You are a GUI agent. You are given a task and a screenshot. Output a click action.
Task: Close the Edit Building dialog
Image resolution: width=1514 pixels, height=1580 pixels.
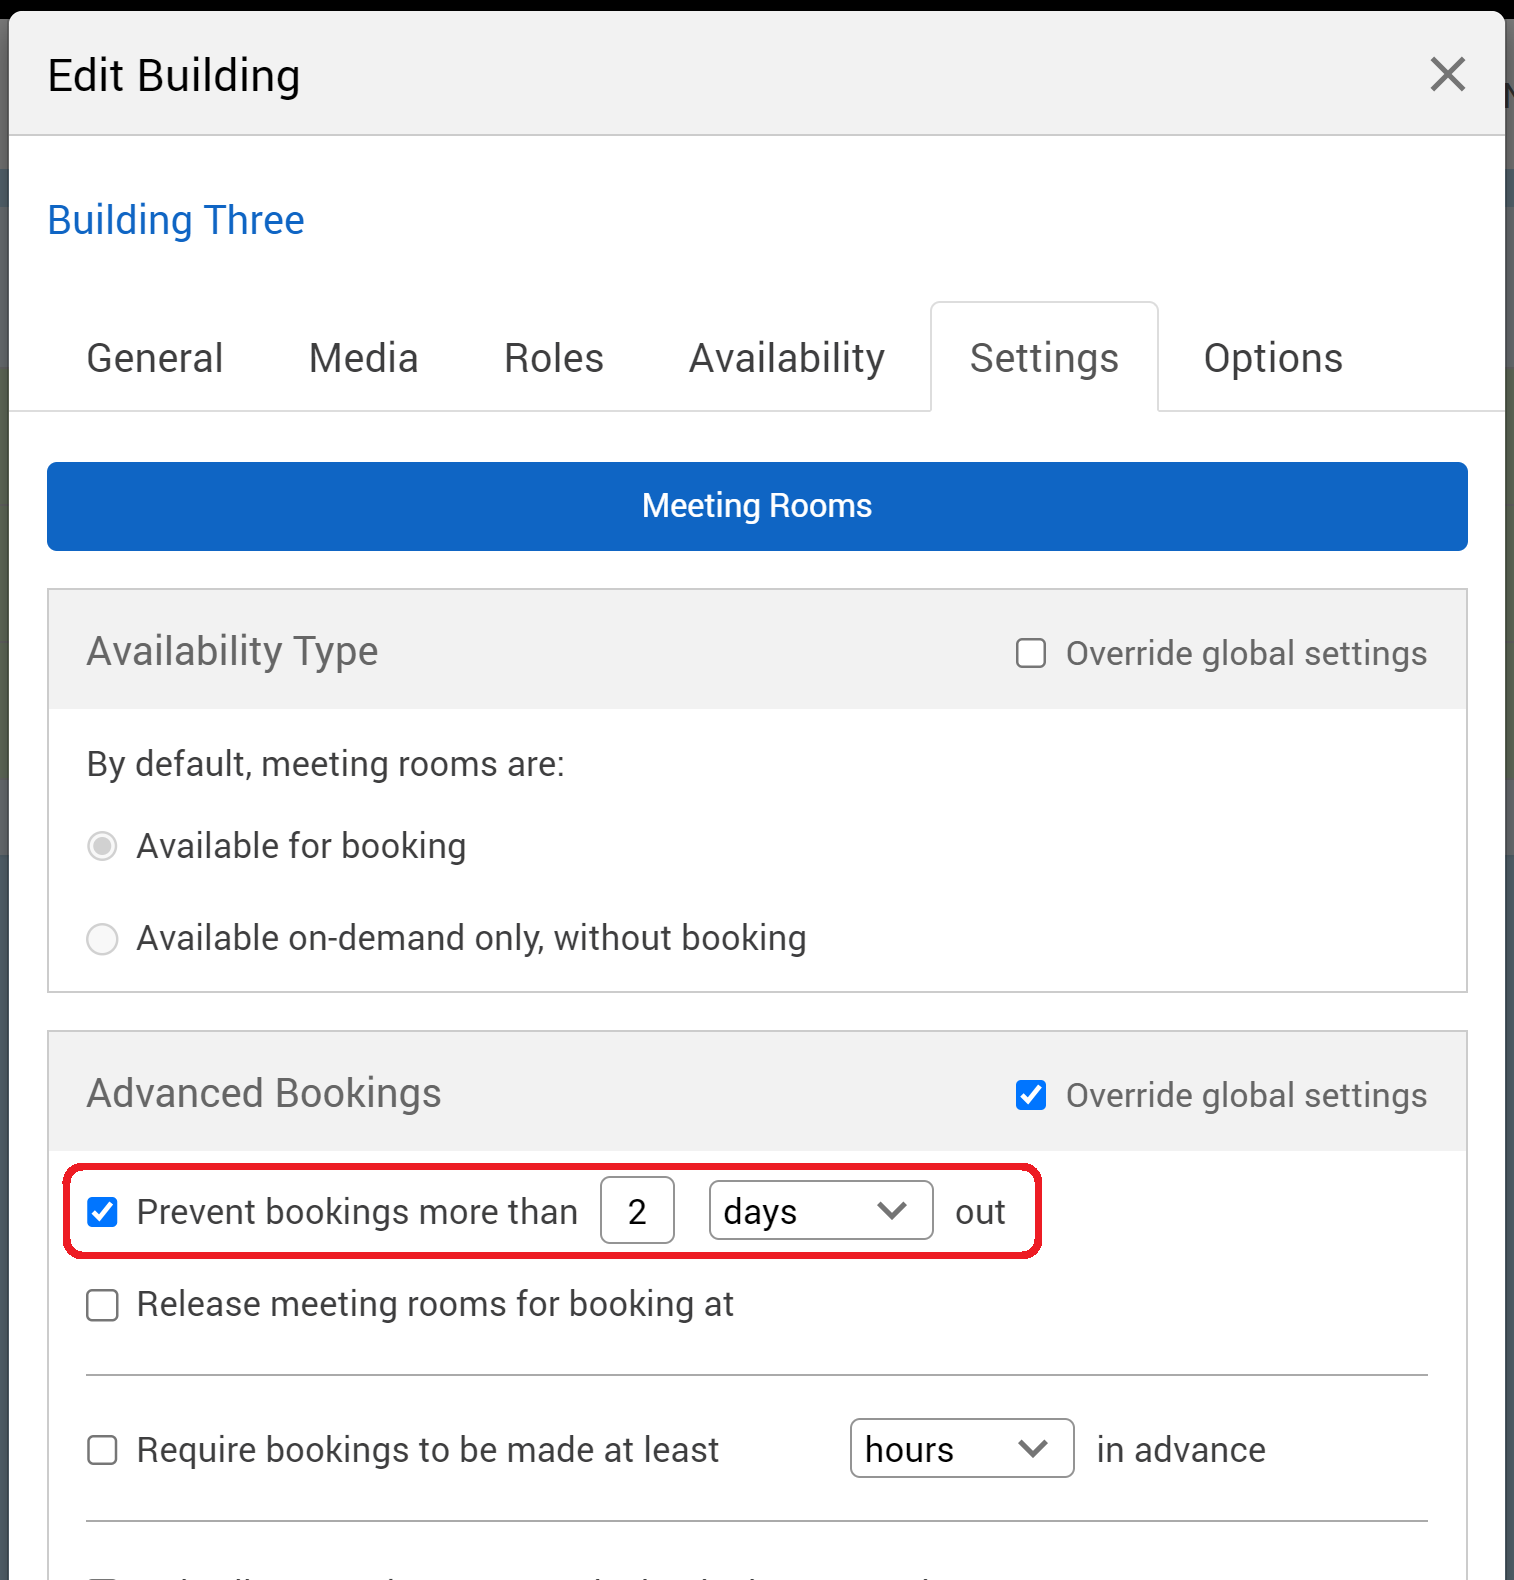tap(1447, 74)
